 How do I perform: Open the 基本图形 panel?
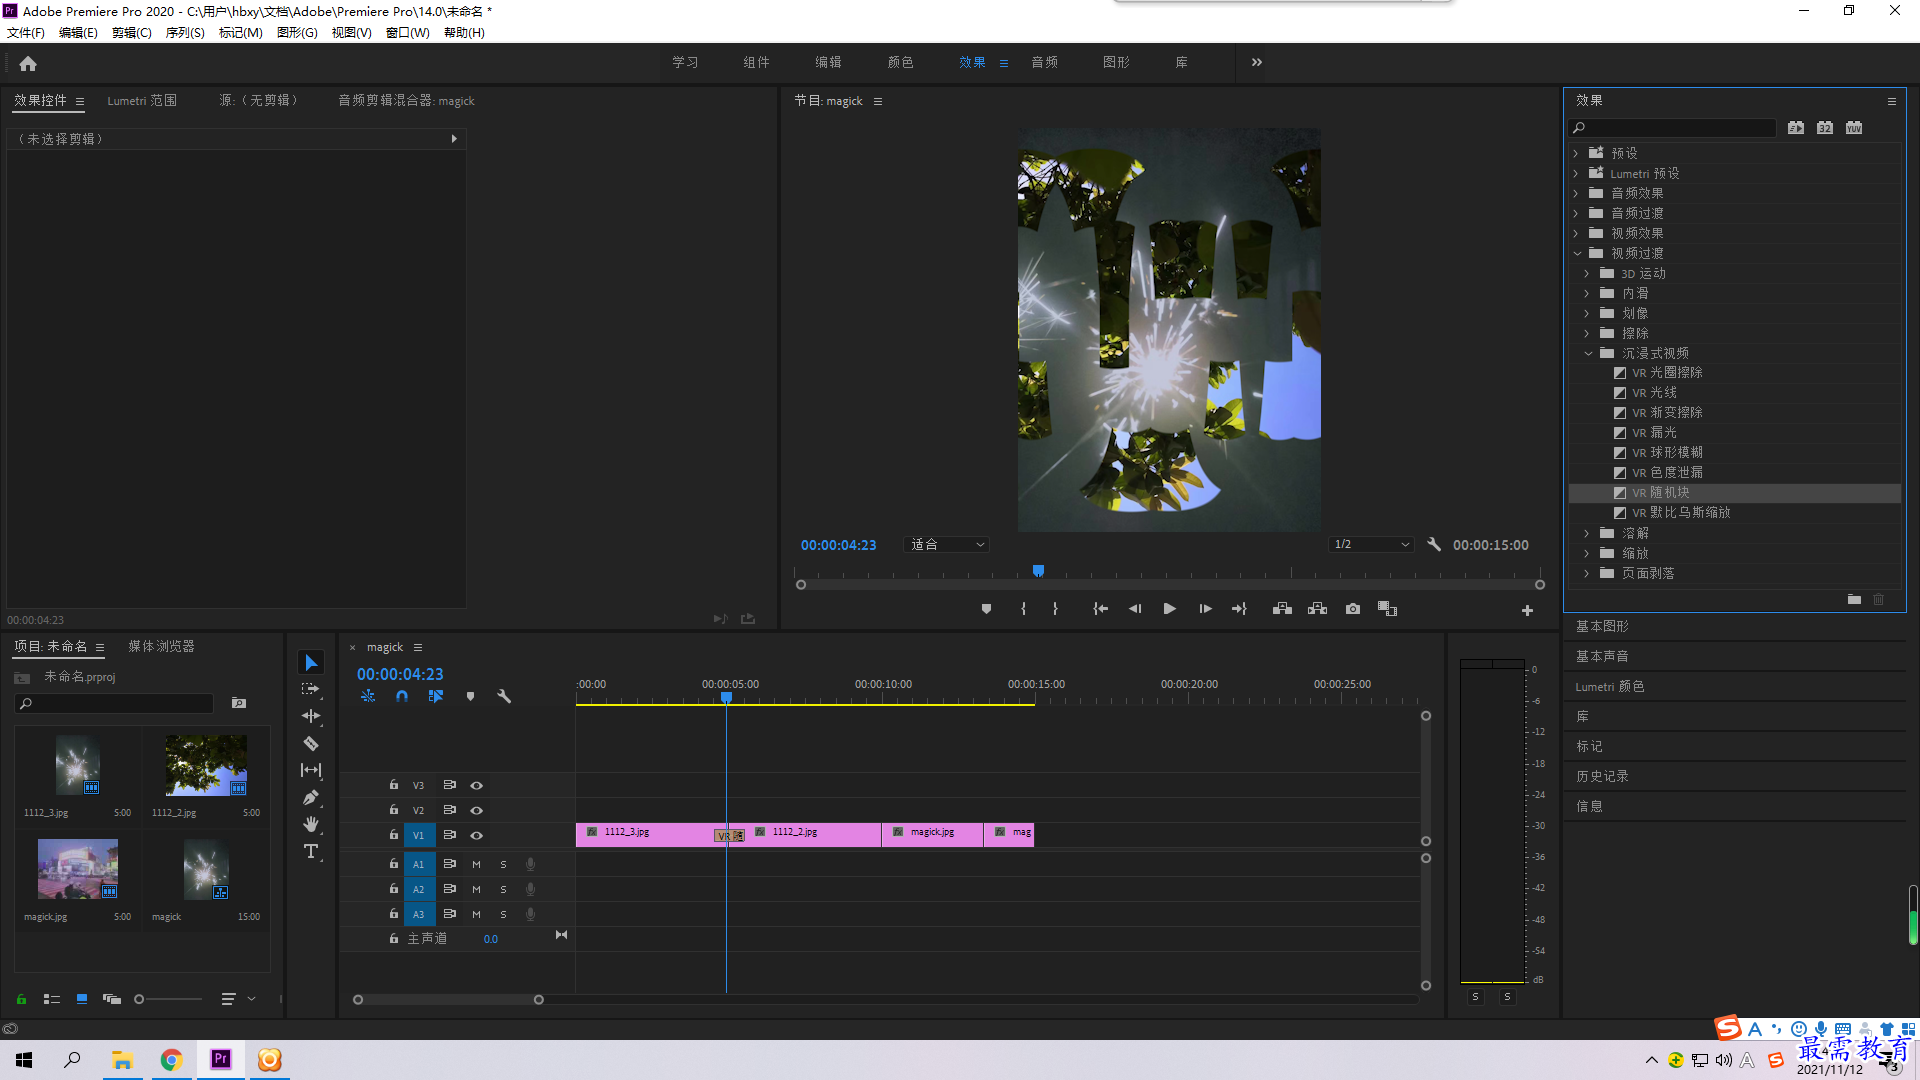(1602, 626)
